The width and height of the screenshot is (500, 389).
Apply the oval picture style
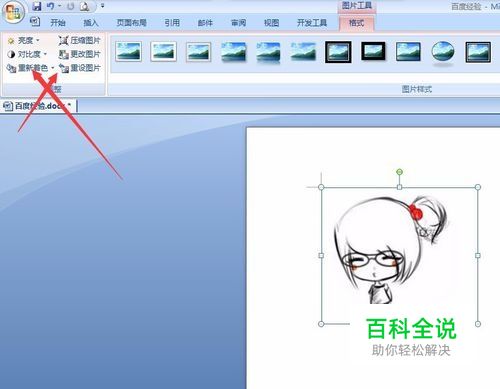tap(443, 53)
